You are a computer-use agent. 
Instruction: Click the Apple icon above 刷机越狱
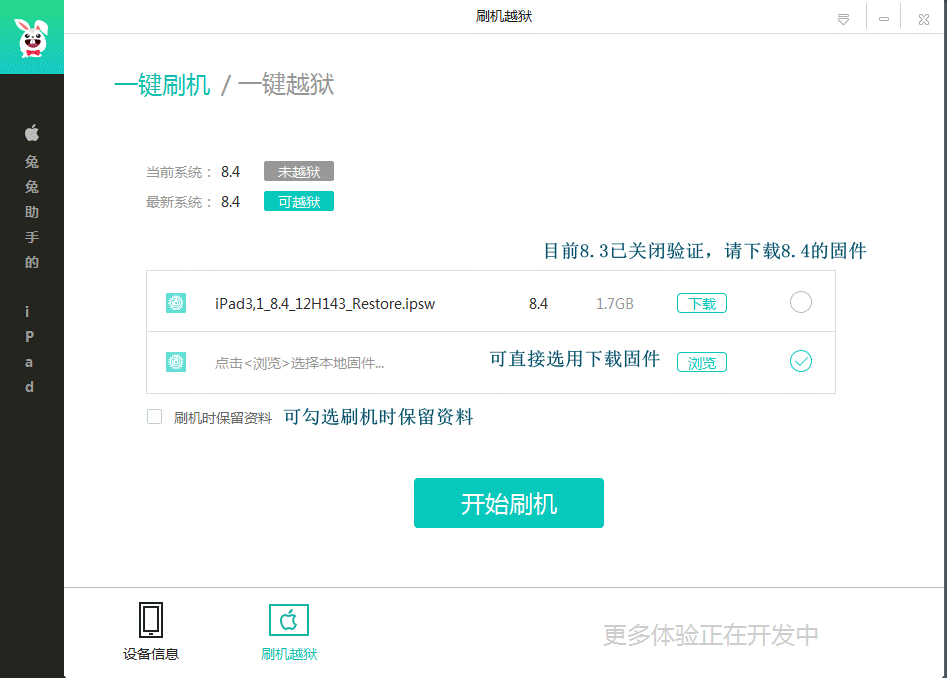[288, 619]
